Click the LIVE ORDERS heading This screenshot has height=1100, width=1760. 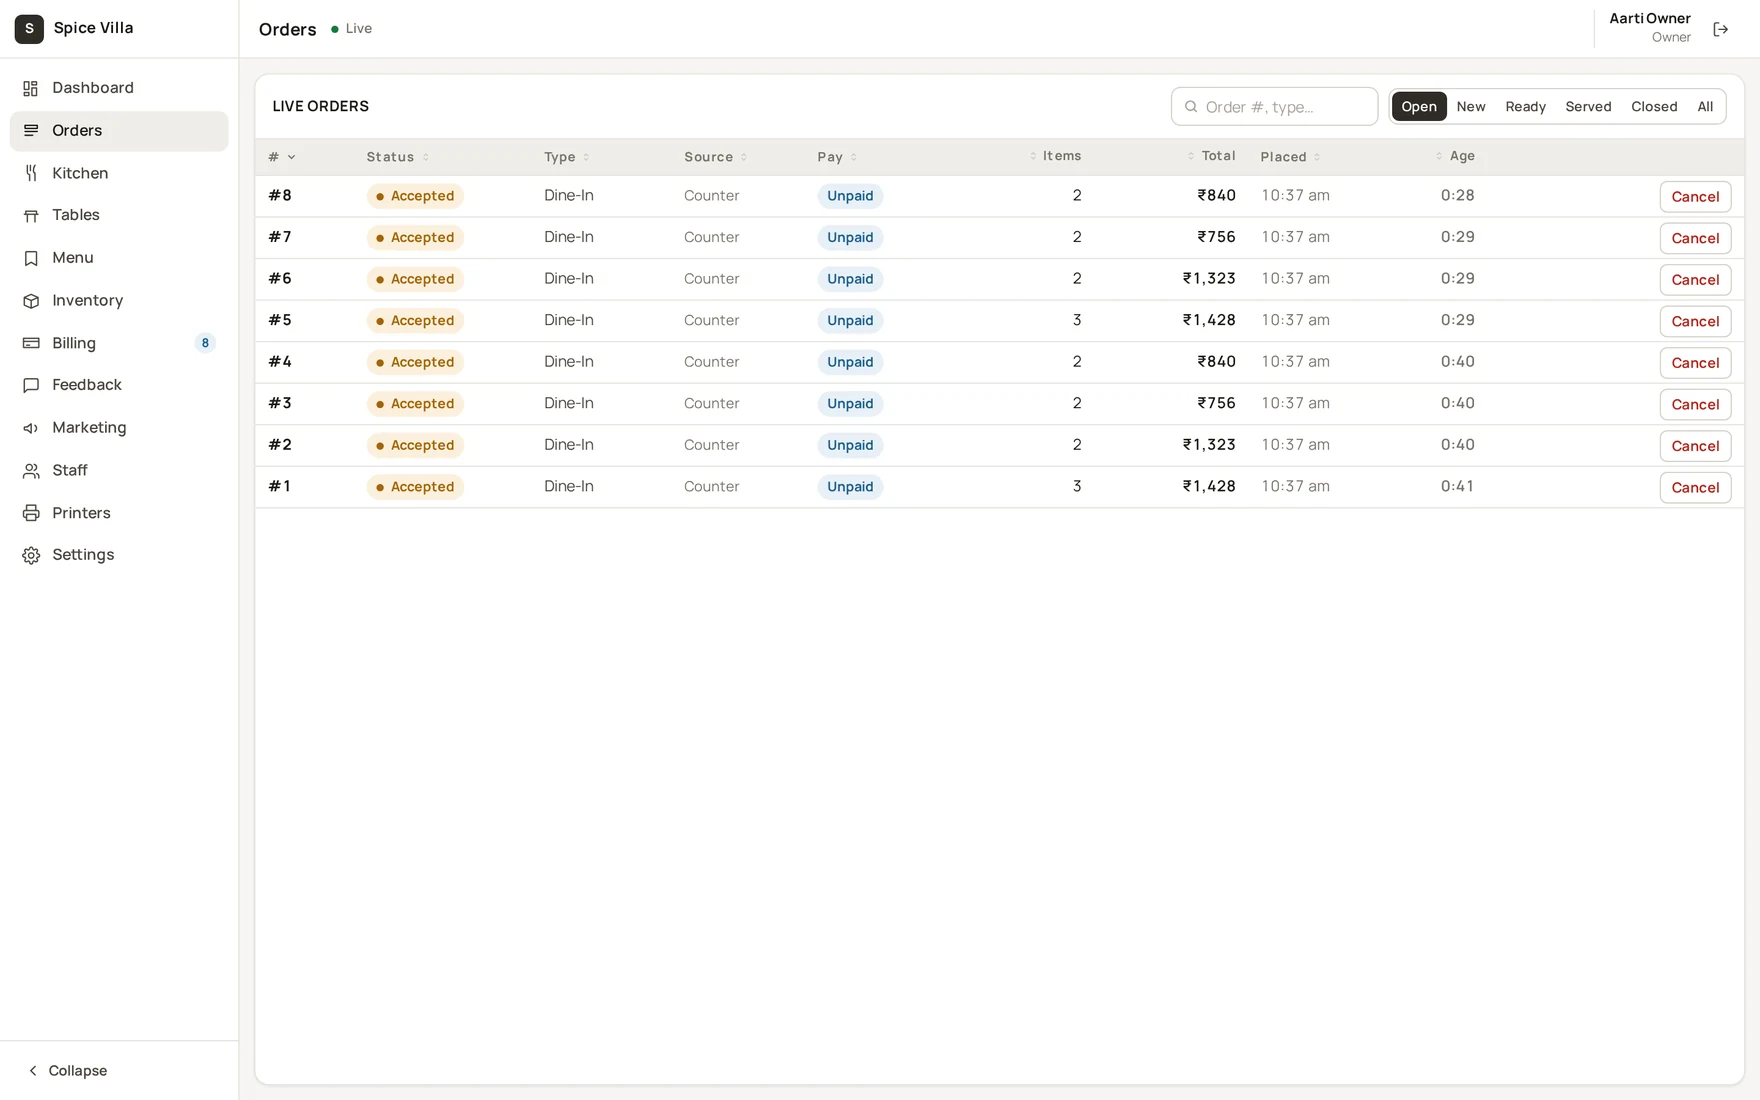(x=320, y=106)
